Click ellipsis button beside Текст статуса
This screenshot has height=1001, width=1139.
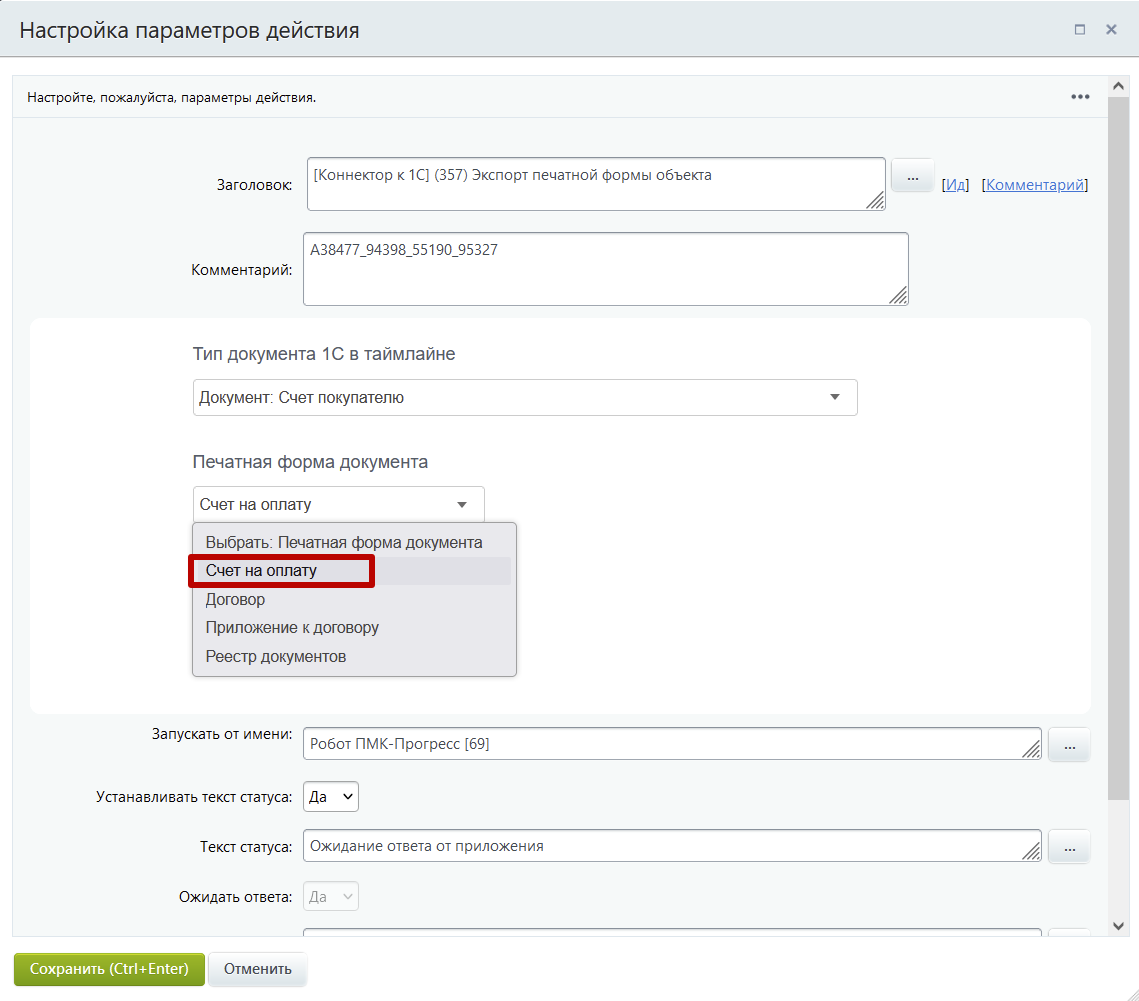pos(1069,847)
